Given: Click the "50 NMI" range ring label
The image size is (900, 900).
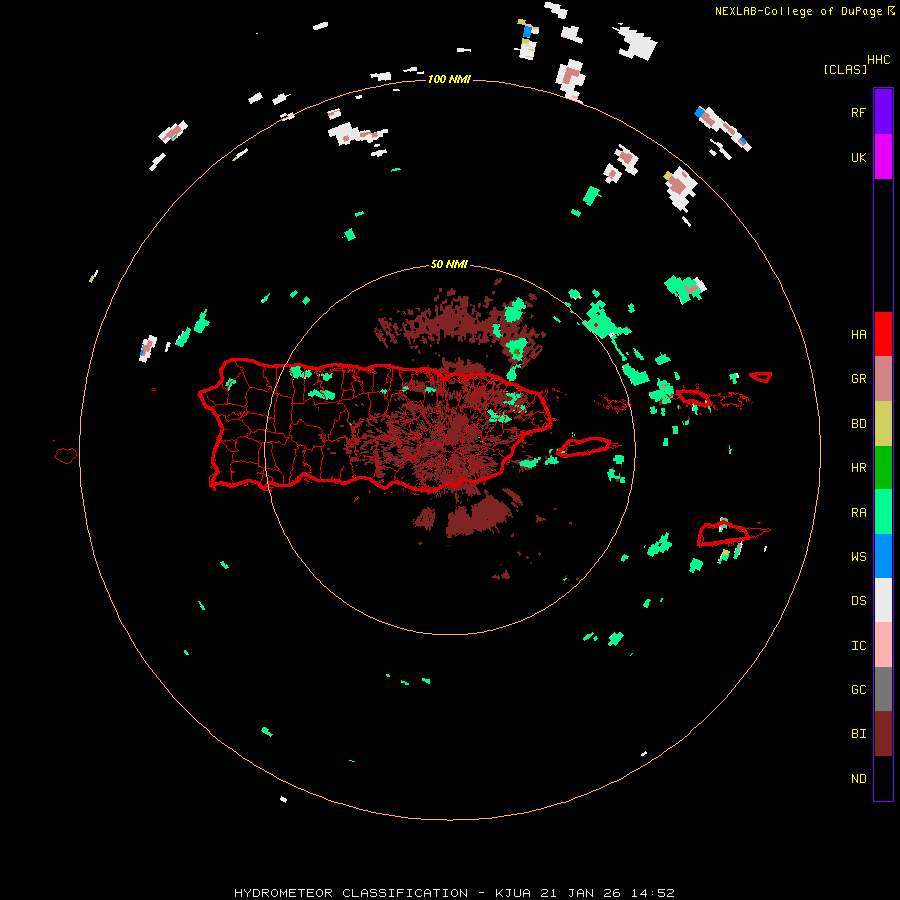Looking at the screenshot, I should coord(449,265).
